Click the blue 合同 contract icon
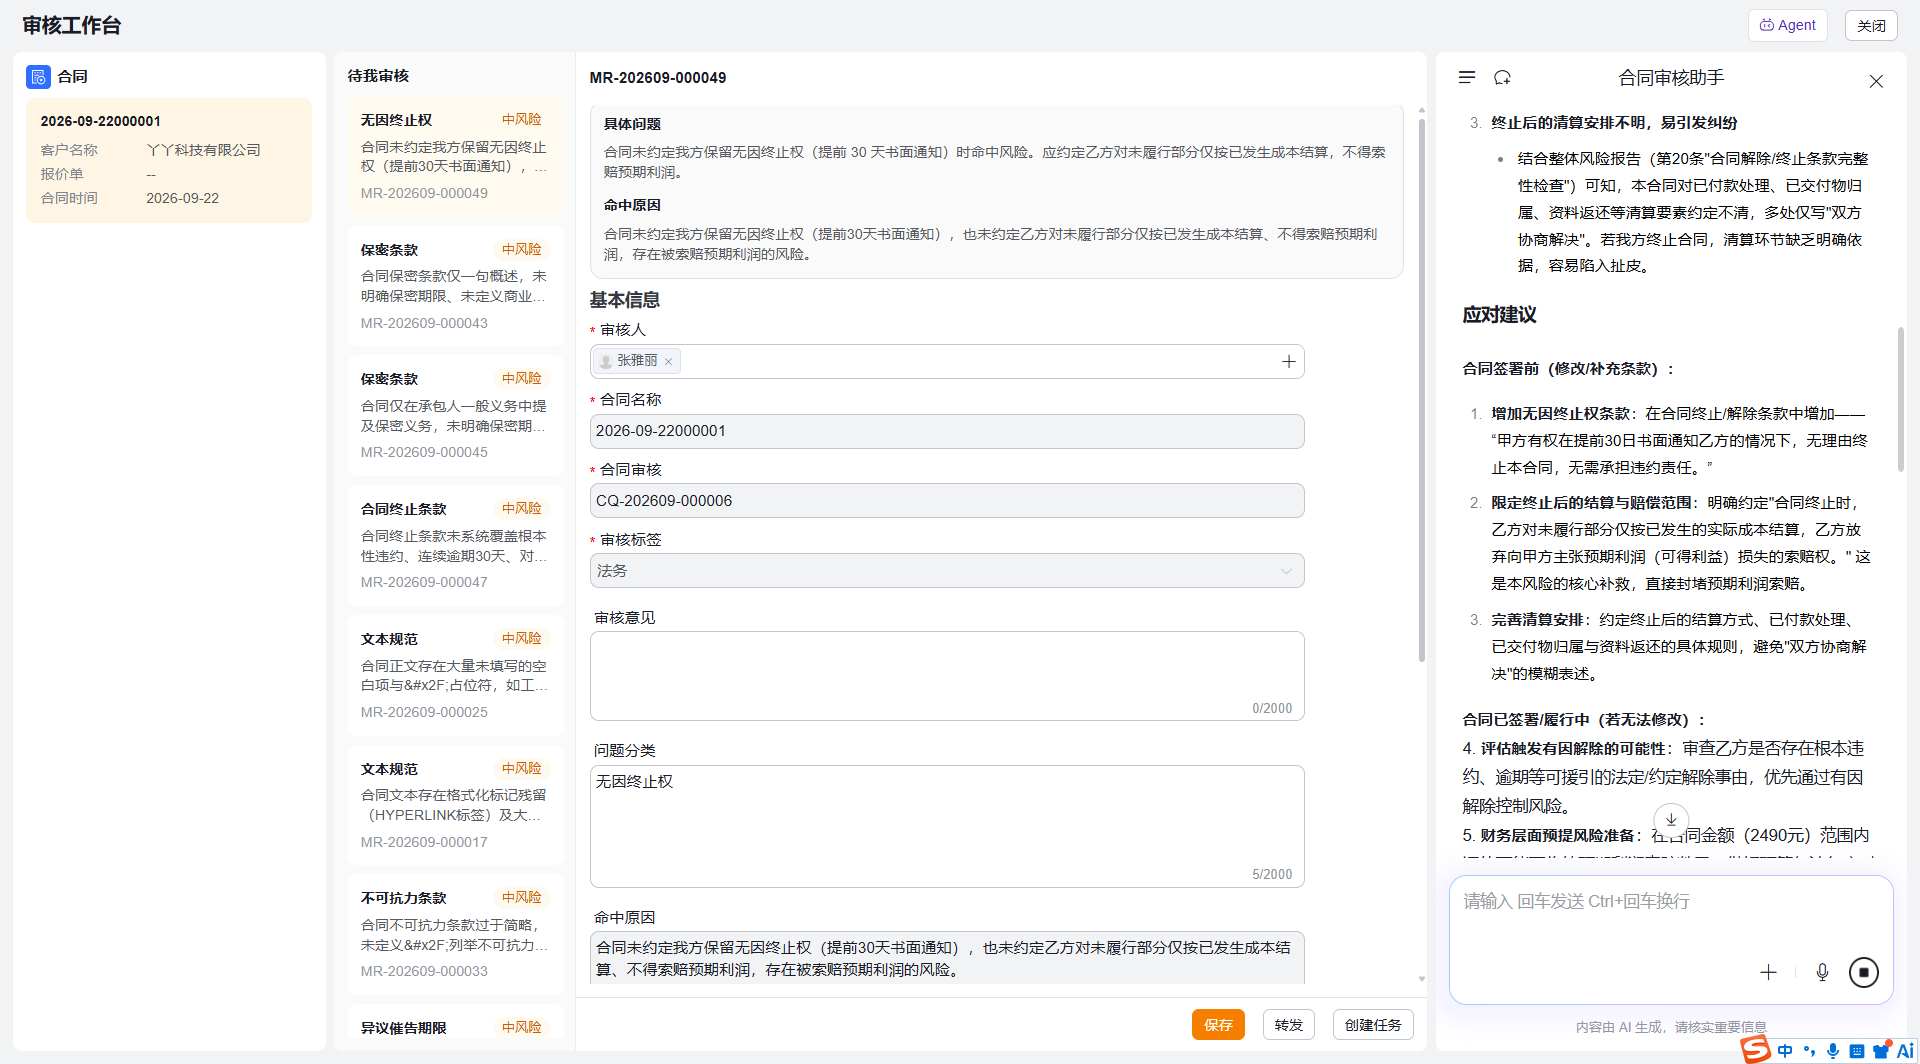This screenshot has width=1920, height=1064. (38, 77)
